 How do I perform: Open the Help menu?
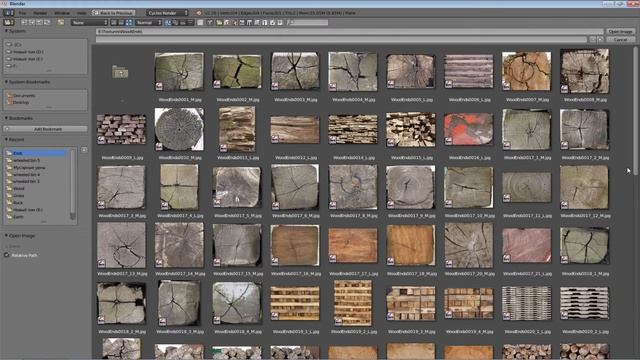tap(81, 13)
